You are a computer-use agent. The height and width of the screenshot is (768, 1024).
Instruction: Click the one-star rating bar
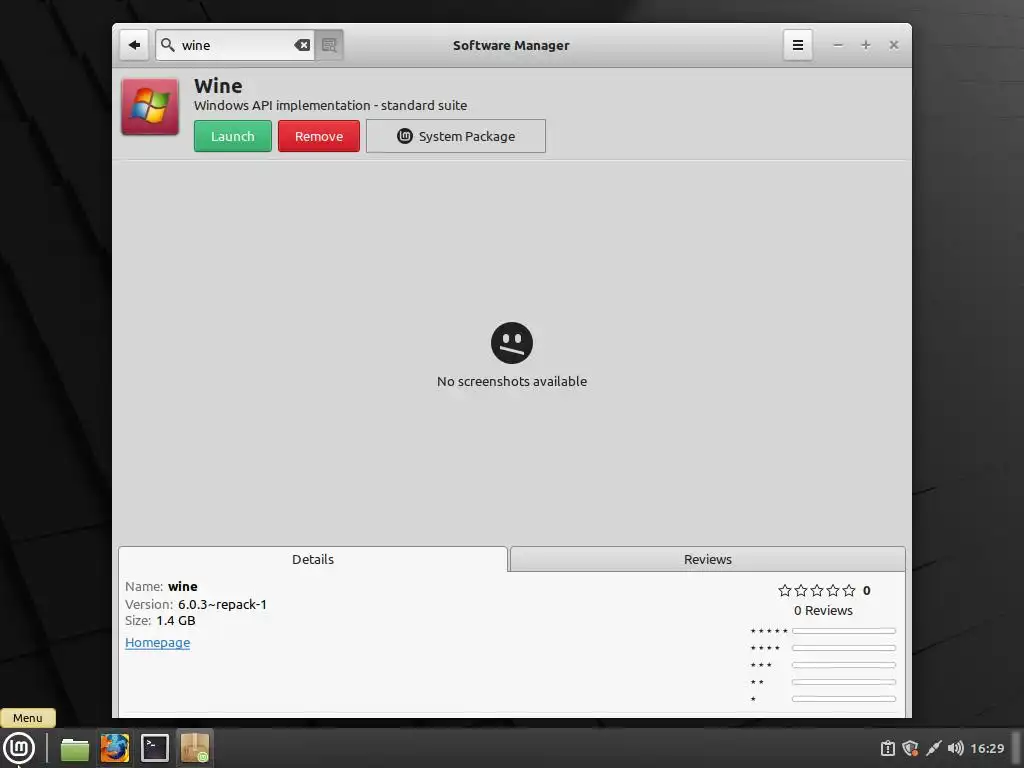(844, 699)
